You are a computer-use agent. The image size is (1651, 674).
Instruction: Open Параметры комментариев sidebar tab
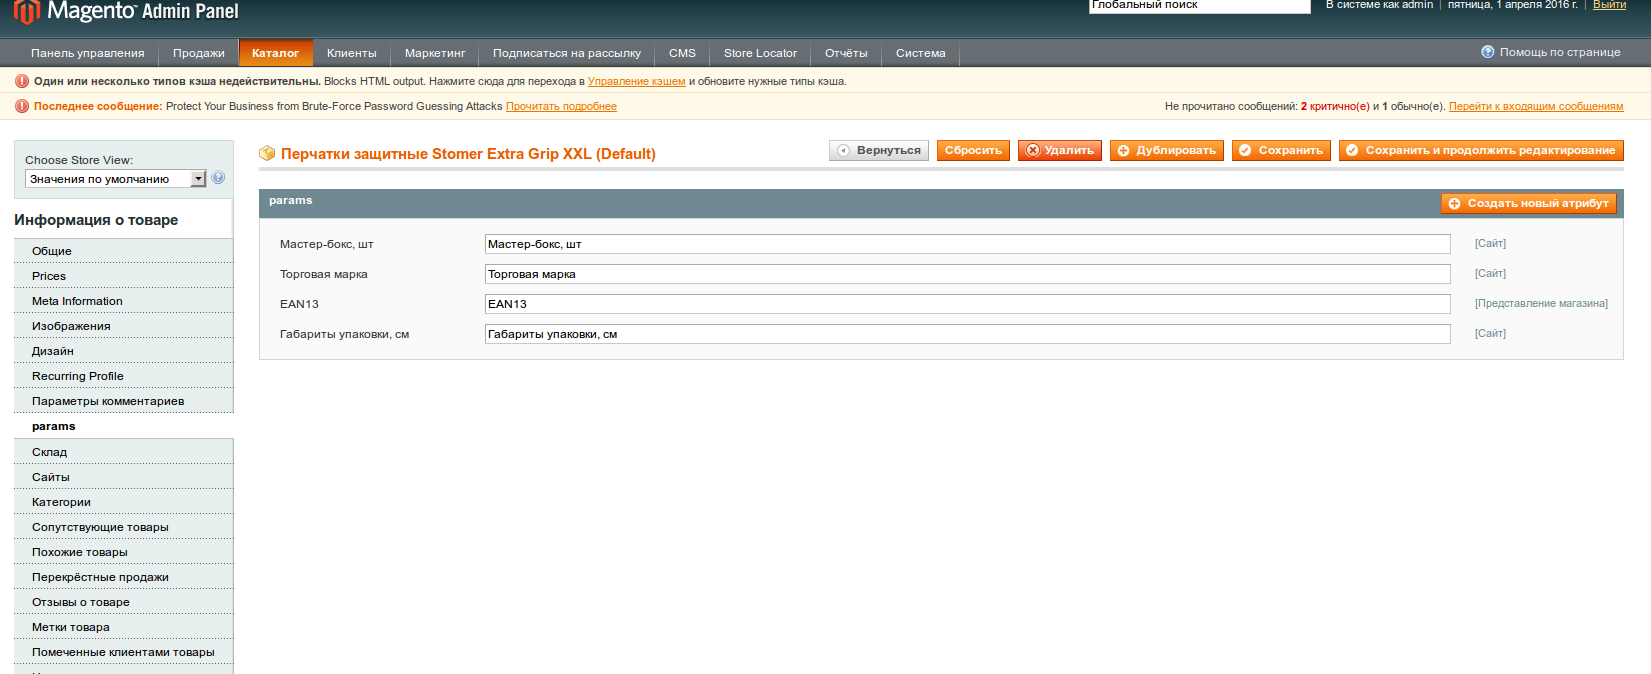click(124, 401)
